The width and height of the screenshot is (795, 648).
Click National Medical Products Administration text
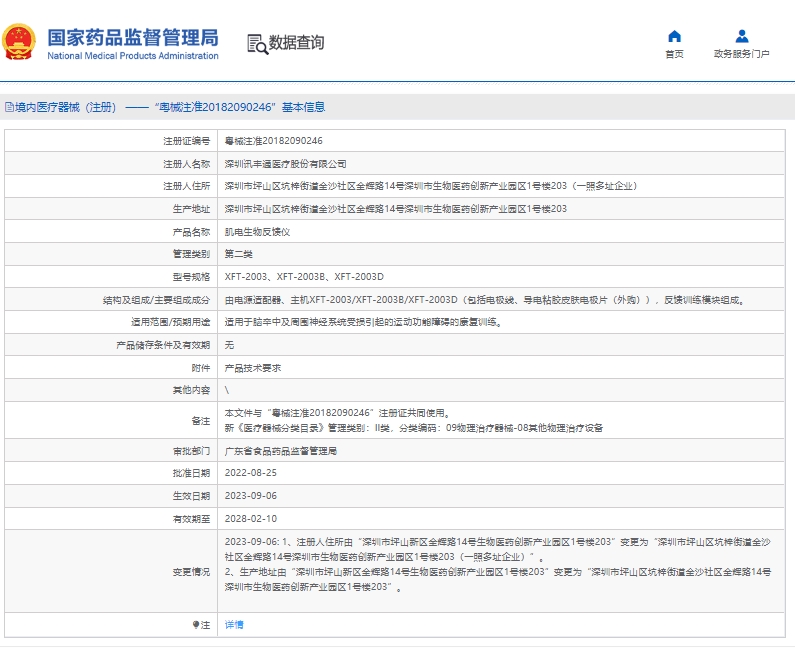(133, 56)
